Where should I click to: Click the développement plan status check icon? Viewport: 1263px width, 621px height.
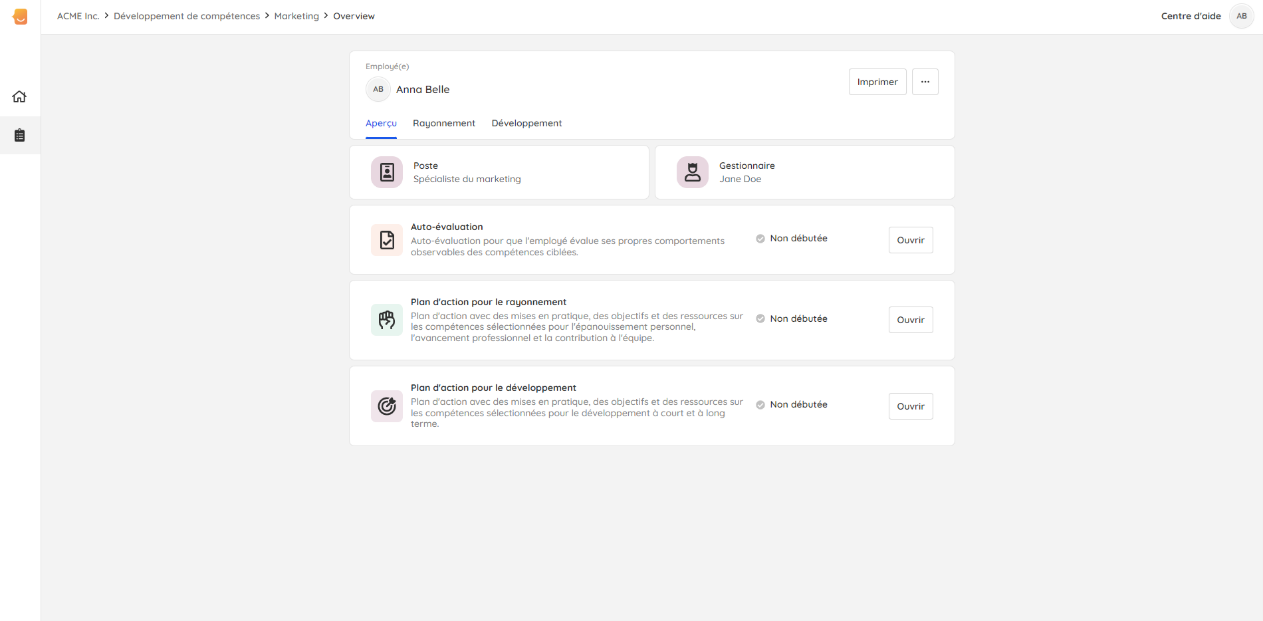760,405
